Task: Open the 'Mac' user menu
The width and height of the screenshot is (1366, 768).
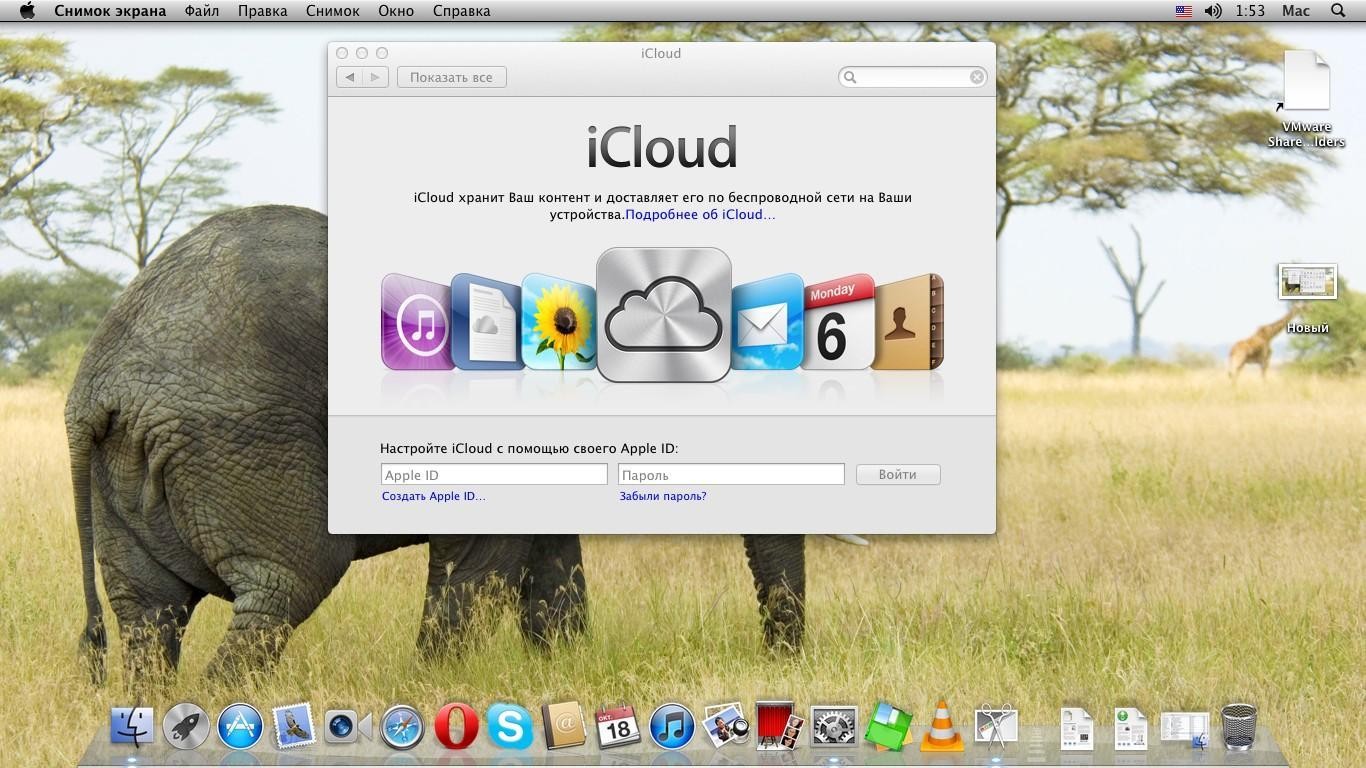Action: tap(1296, 11)
